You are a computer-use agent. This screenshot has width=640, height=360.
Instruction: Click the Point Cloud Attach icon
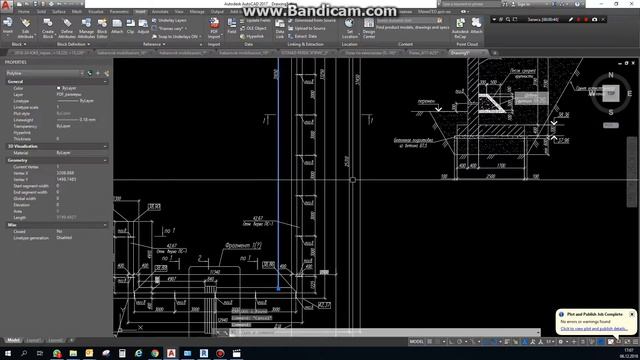point(476,26)
